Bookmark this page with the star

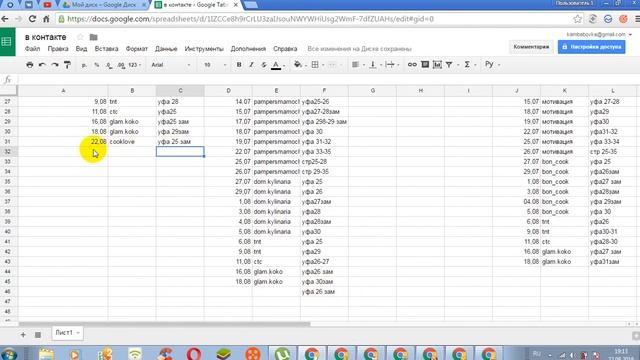coord(577,19)
